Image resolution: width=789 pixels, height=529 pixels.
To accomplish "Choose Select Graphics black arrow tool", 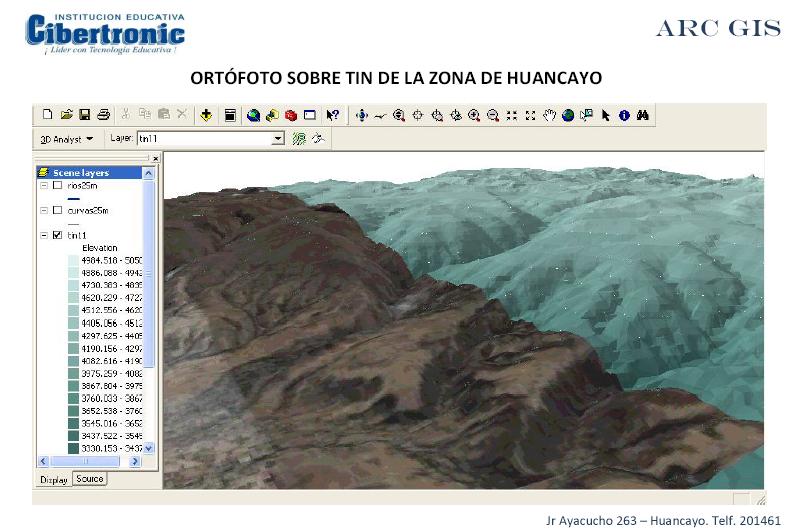I will tap(605, 115).
